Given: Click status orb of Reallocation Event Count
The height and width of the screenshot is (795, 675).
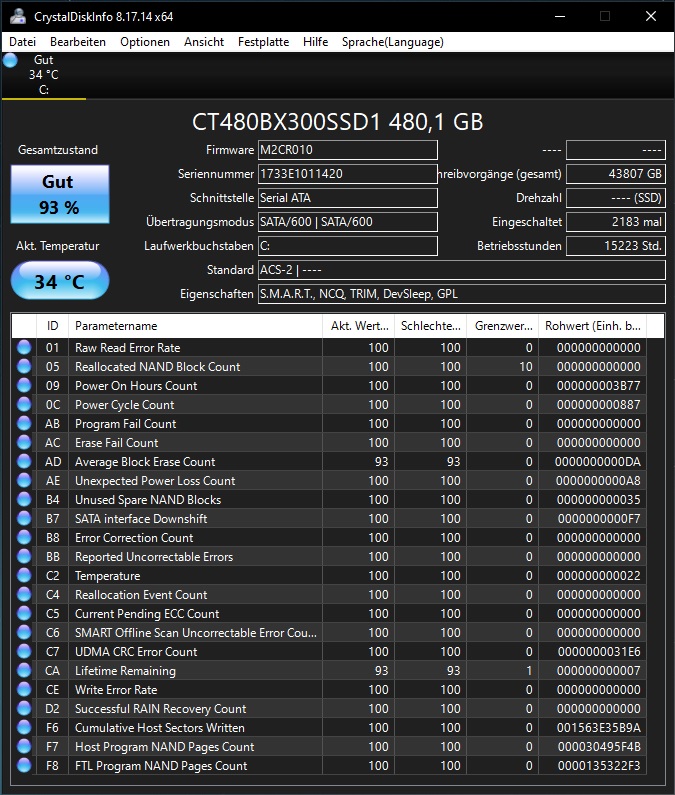Looking at the screenshot, I should [24, 595].
